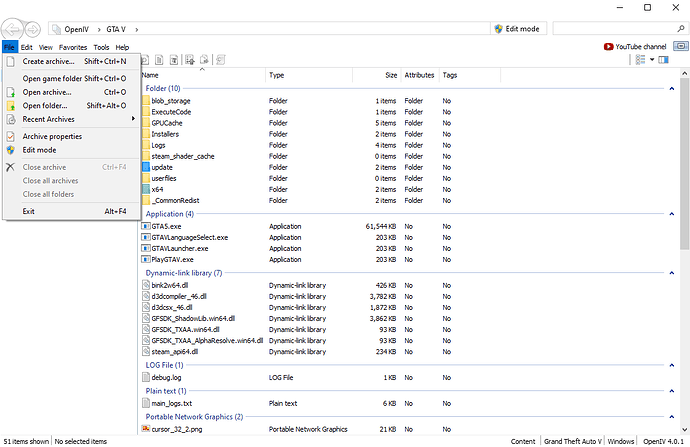The height and width of the screenshot is (447, 690).
Task: Collapse the LOG File (1) group
Action: pyautogui.click(x=672, y=365)
